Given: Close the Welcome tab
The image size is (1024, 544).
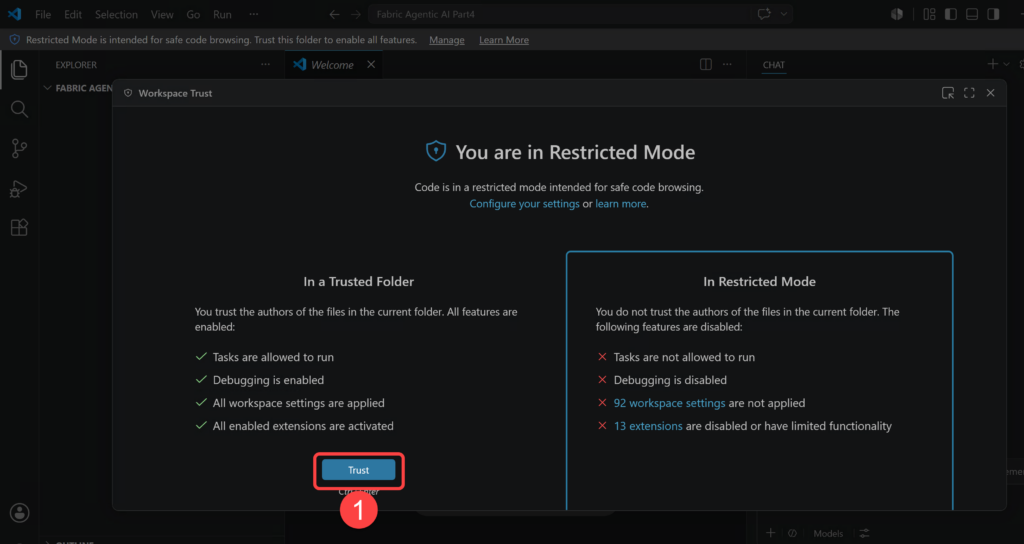Looking at the screenshot, I should tap(371, 65).
